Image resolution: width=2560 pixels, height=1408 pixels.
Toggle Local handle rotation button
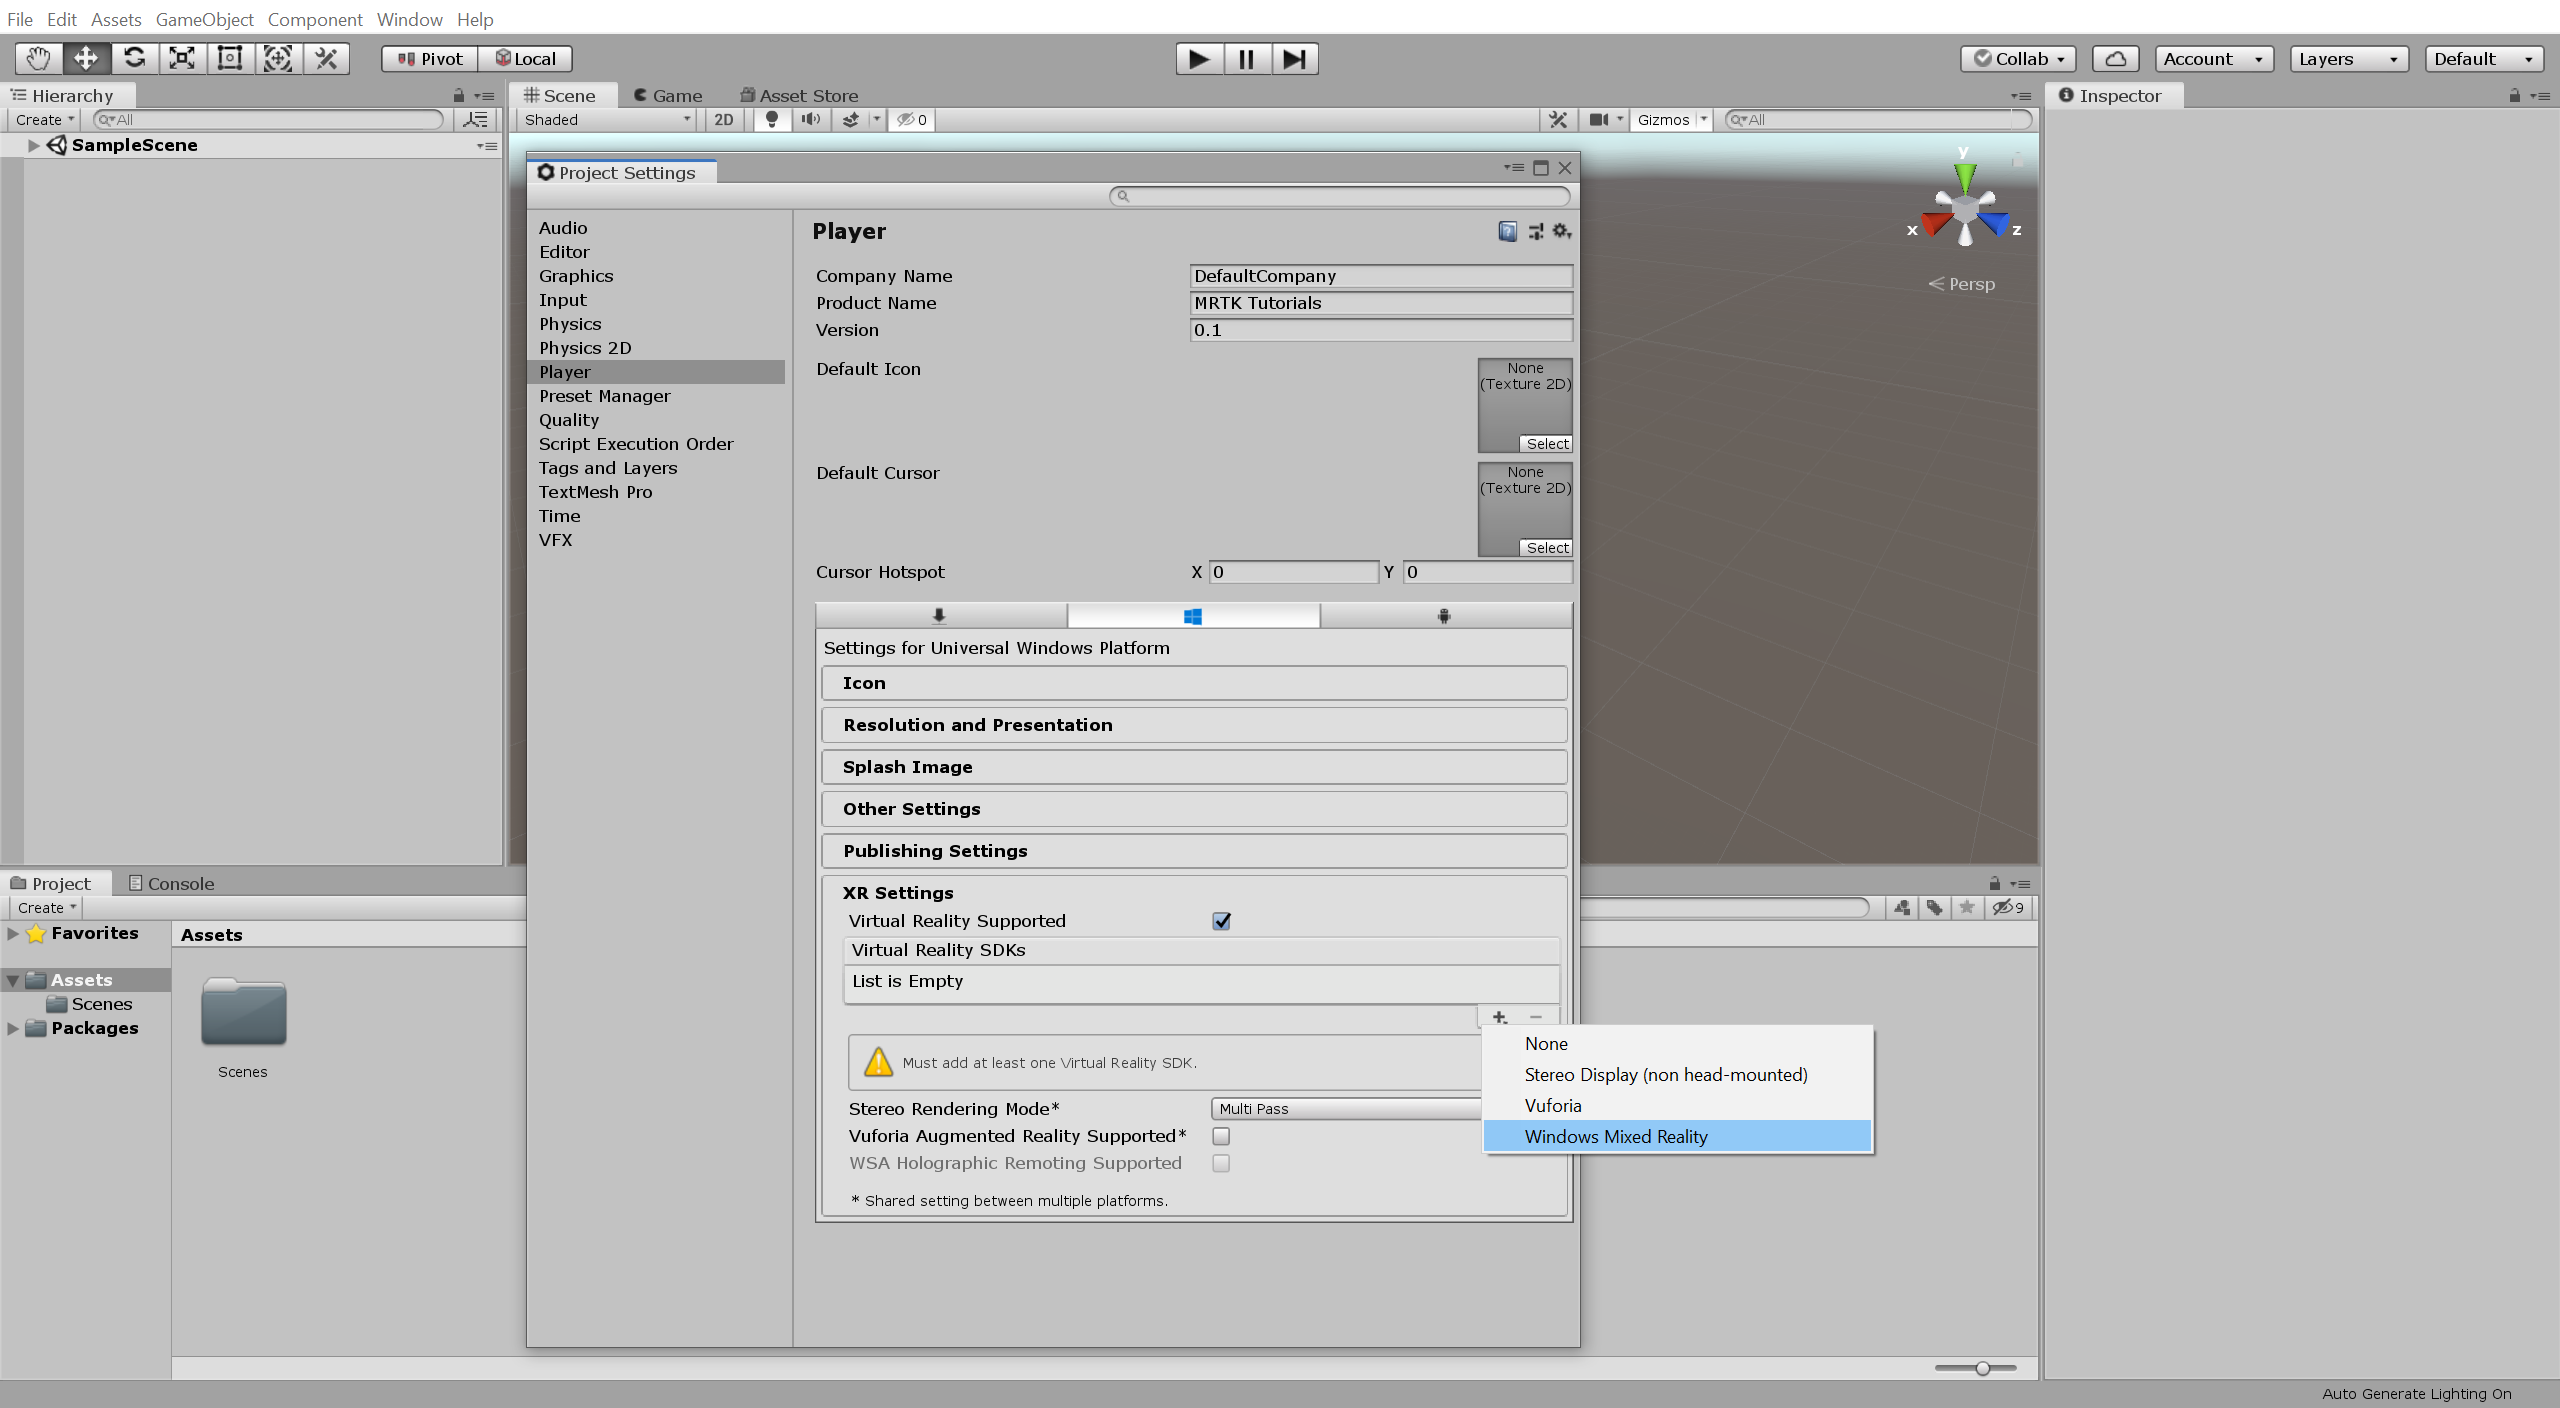526,59
